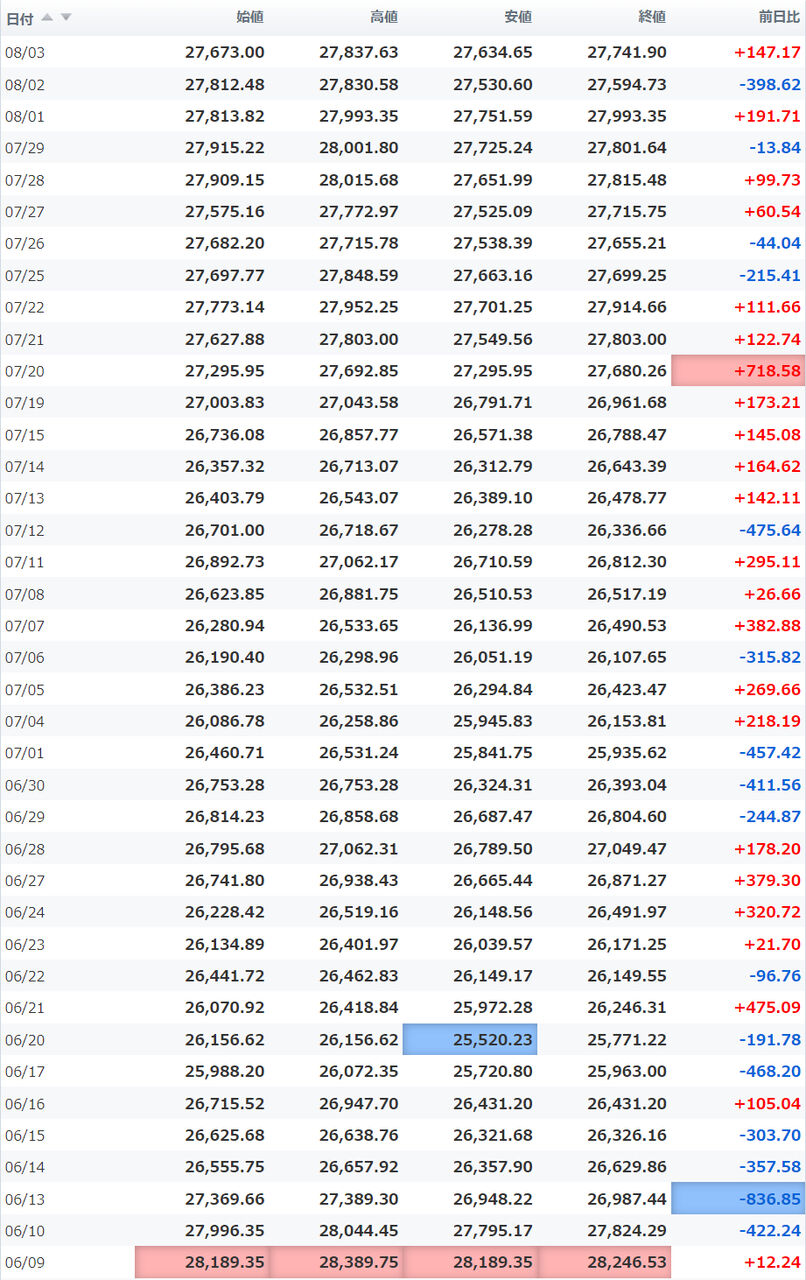Screen dimensions: 806x1280
Task: Select the 07/14 change value +164.62
Action: (768, 467)
